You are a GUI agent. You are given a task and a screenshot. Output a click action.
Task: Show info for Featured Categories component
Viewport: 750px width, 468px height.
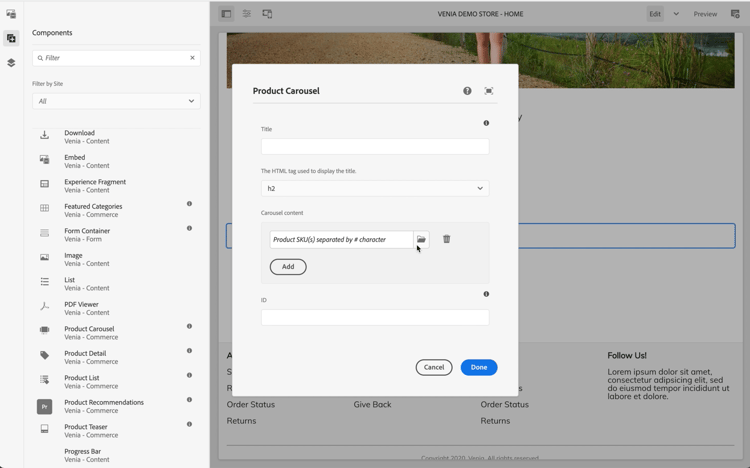pos(189,204)
